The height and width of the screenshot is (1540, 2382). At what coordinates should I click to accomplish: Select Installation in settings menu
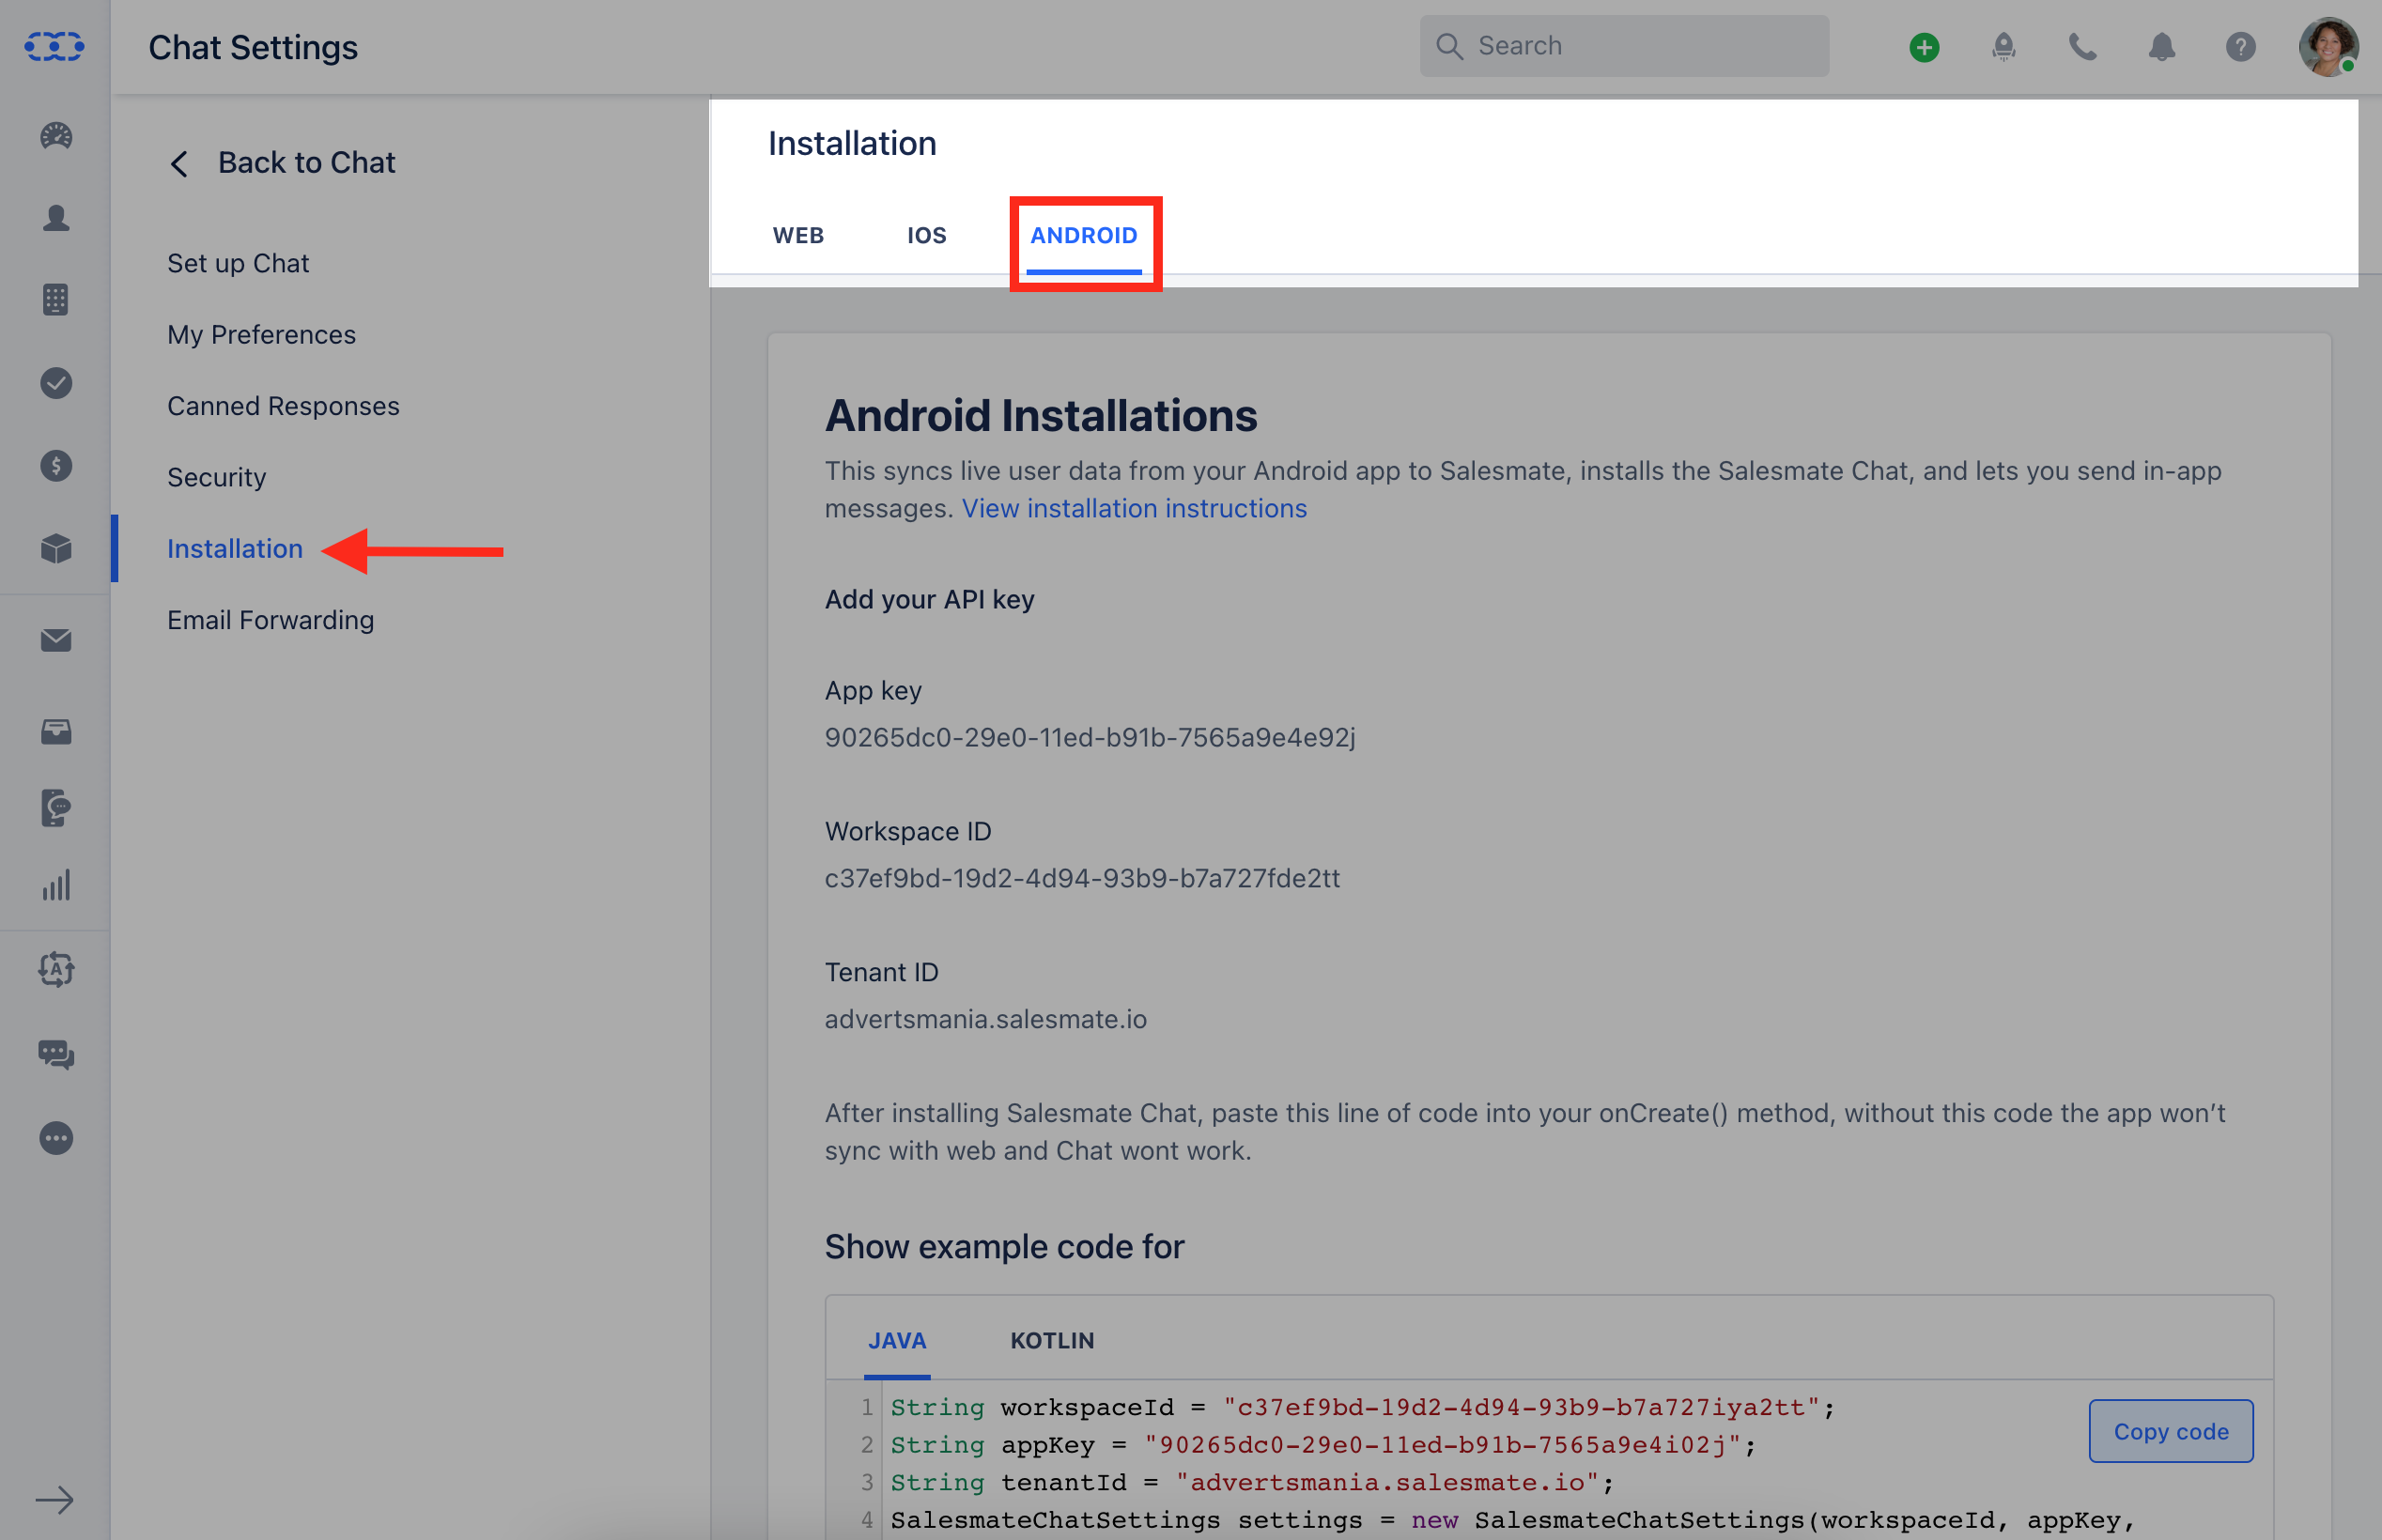pyautogui.click(x=234, y=549)
